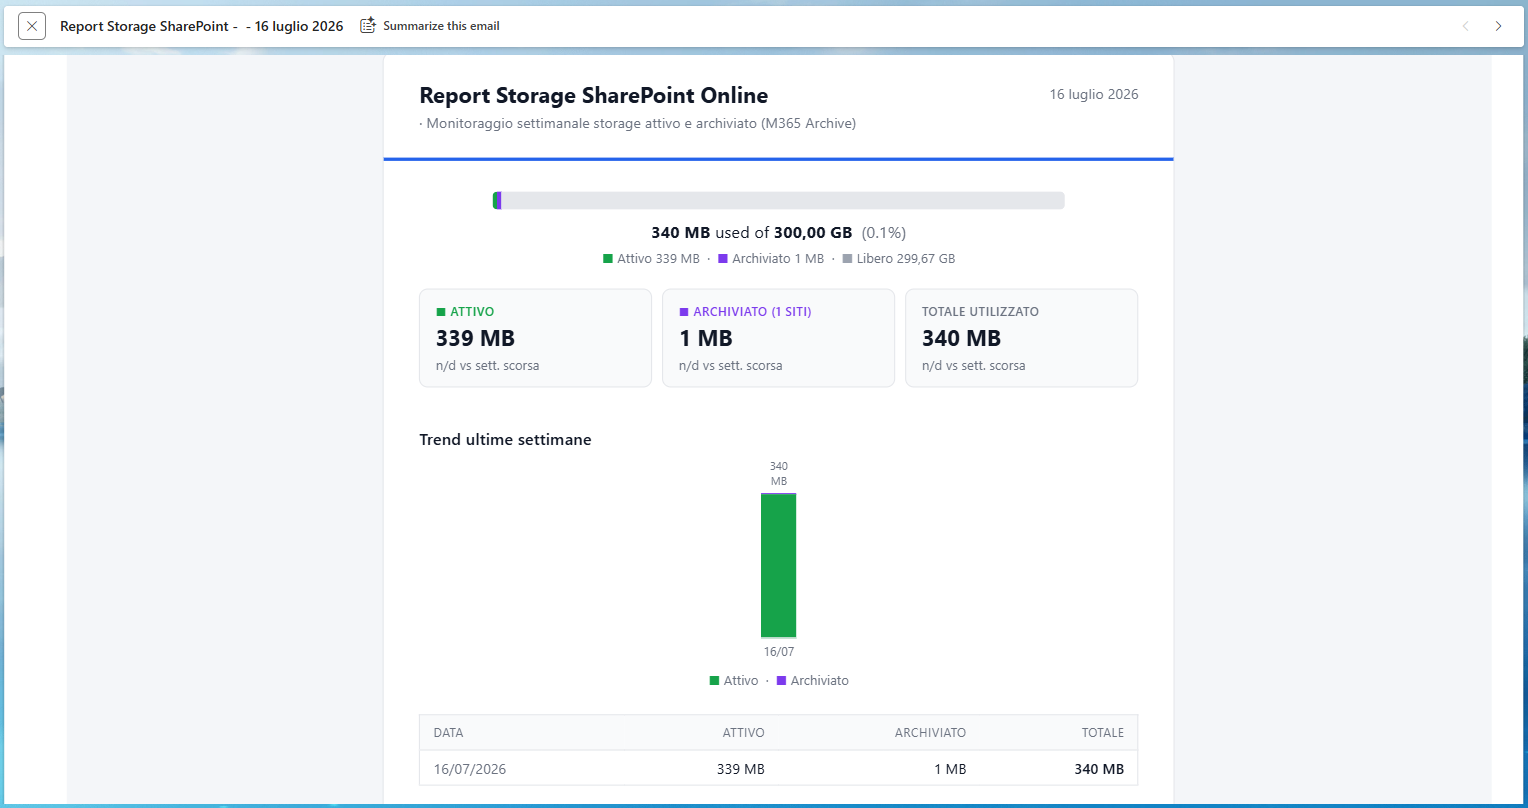Click the 'ARCHIVIATO (1 SITI)' card title
1528x808 pixels.
[x=752, y=312]
